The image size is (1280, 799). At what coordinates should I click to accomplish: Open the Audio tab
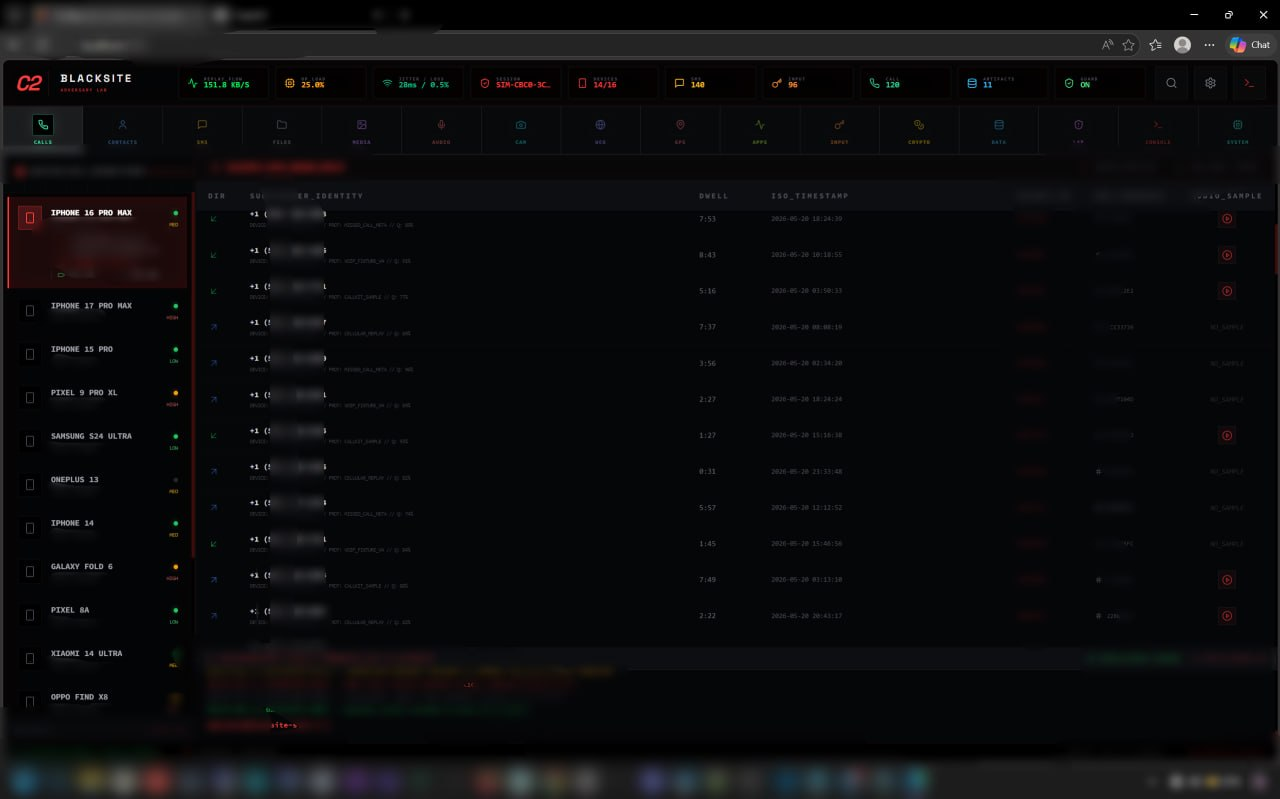[441, 128]
